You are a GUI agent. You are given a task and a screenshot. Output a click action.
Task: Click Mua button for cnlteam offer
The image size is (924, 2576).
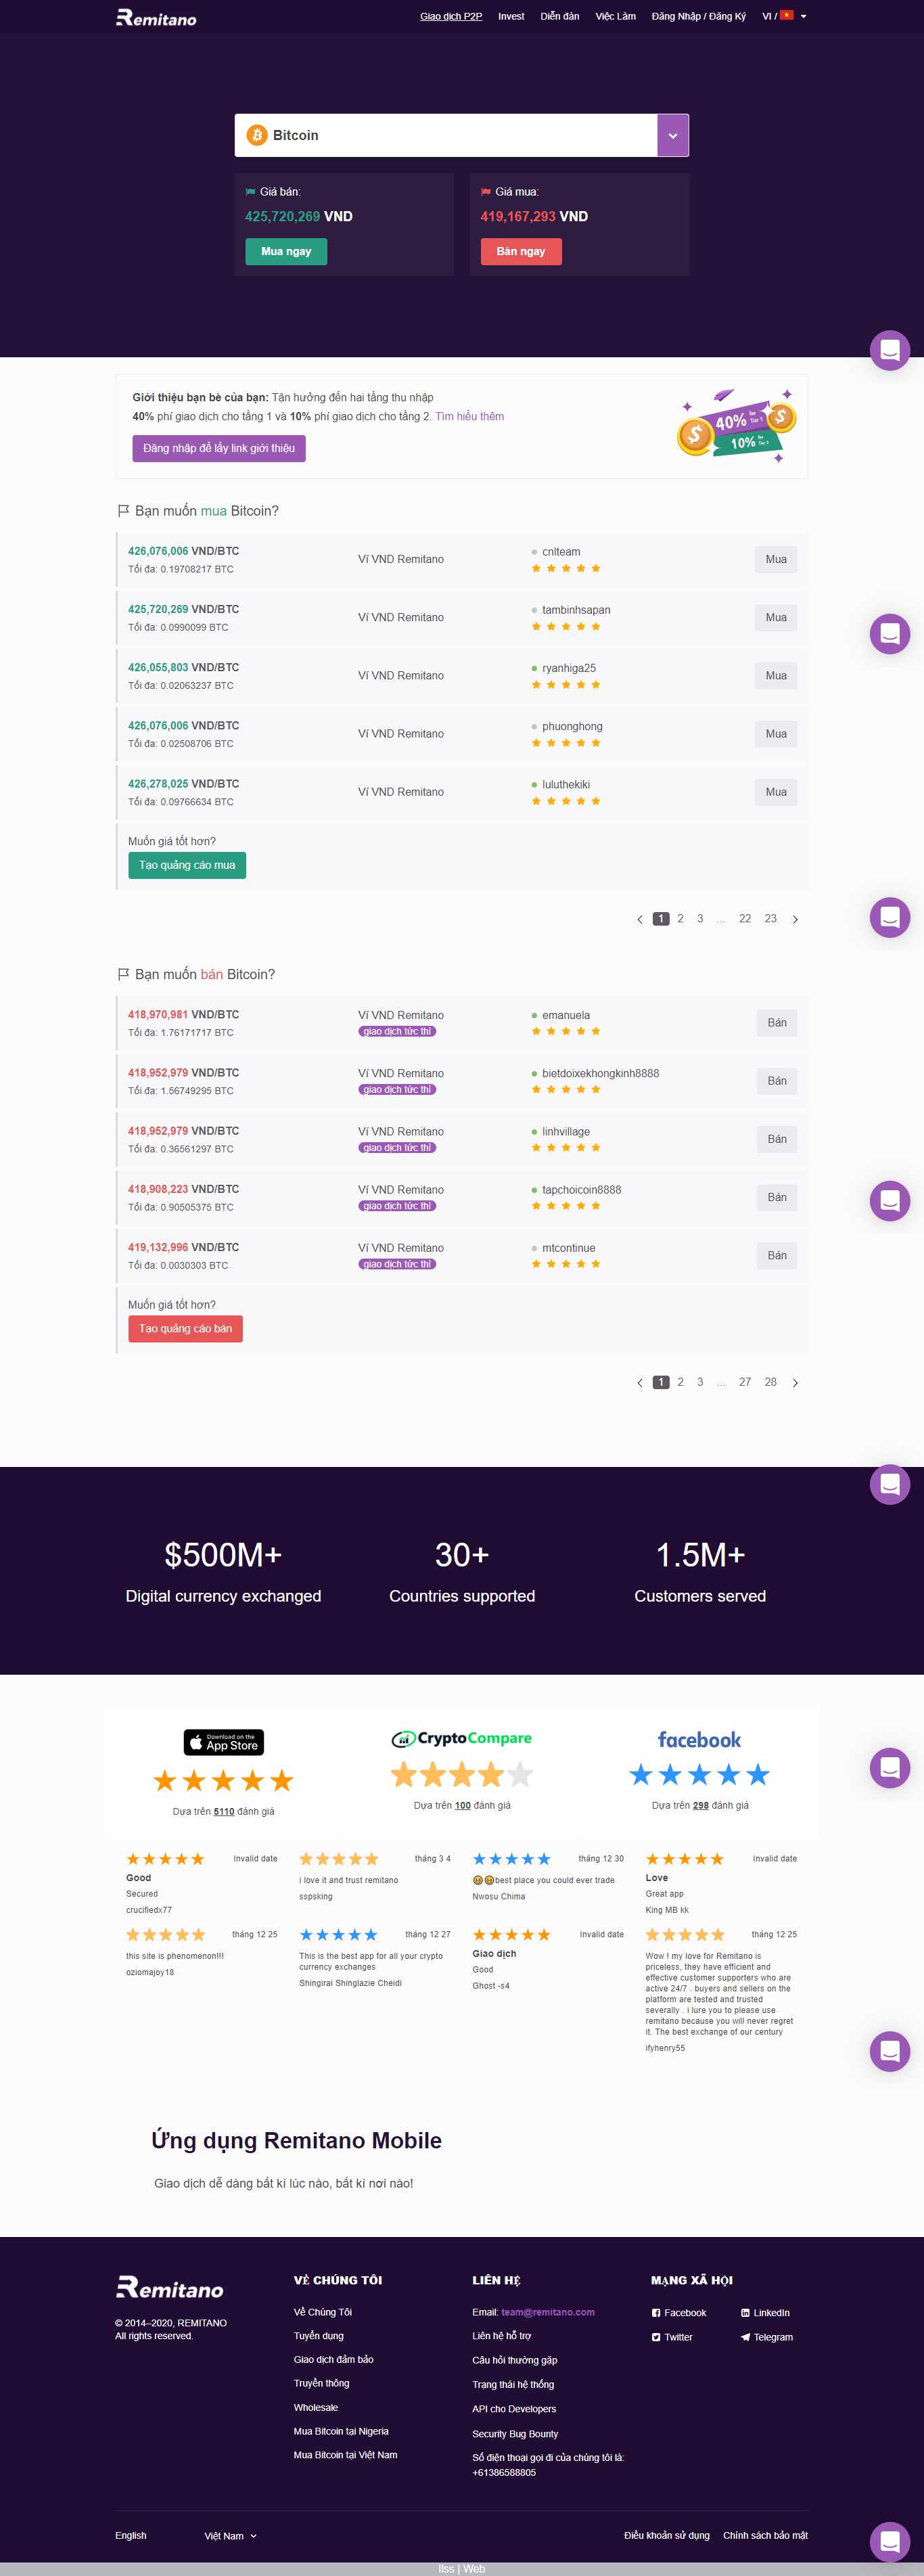[x=776, y=559]
